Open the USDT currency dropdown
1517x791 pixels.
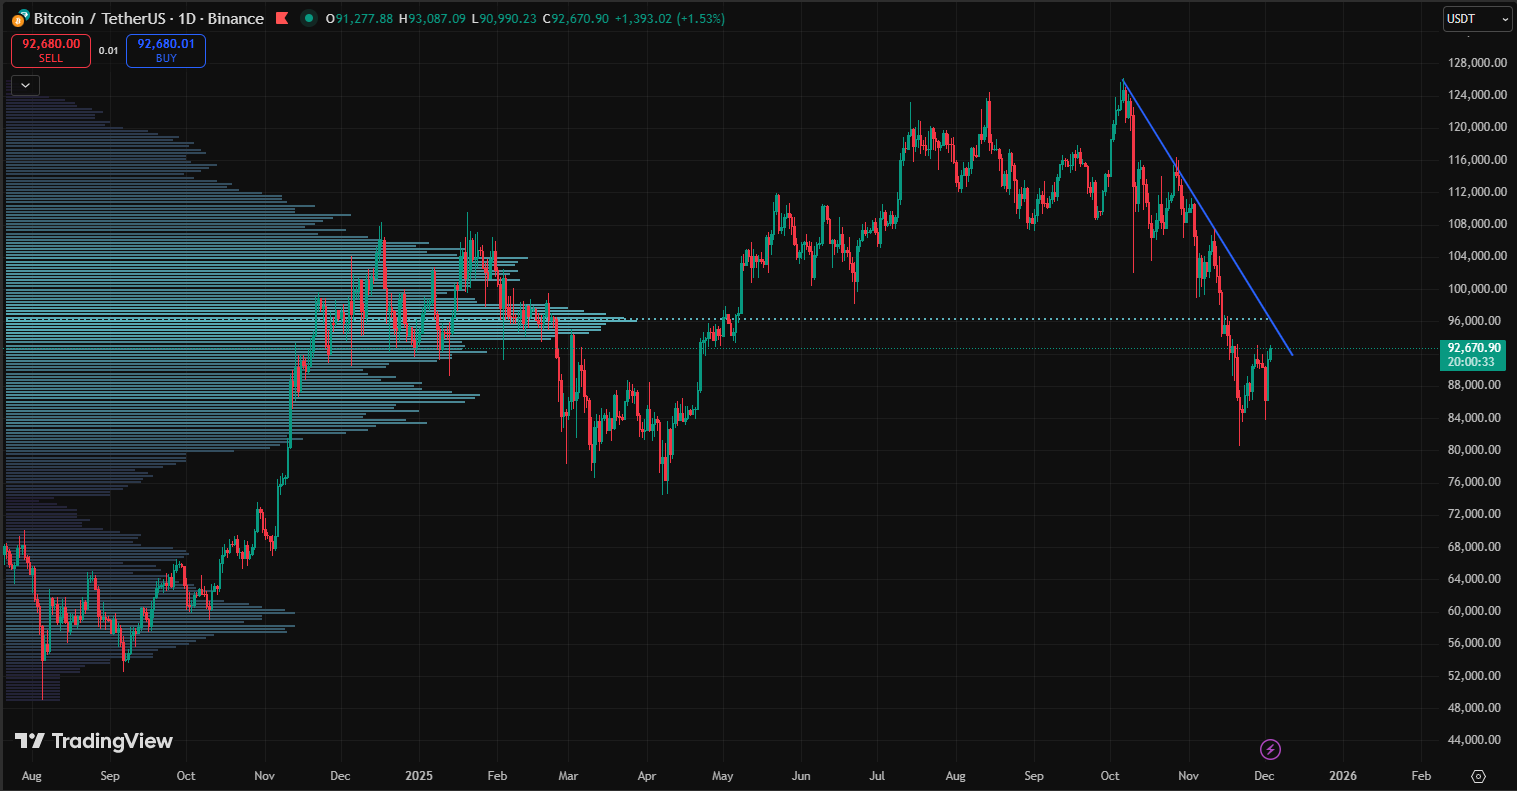pos(1477,18)
